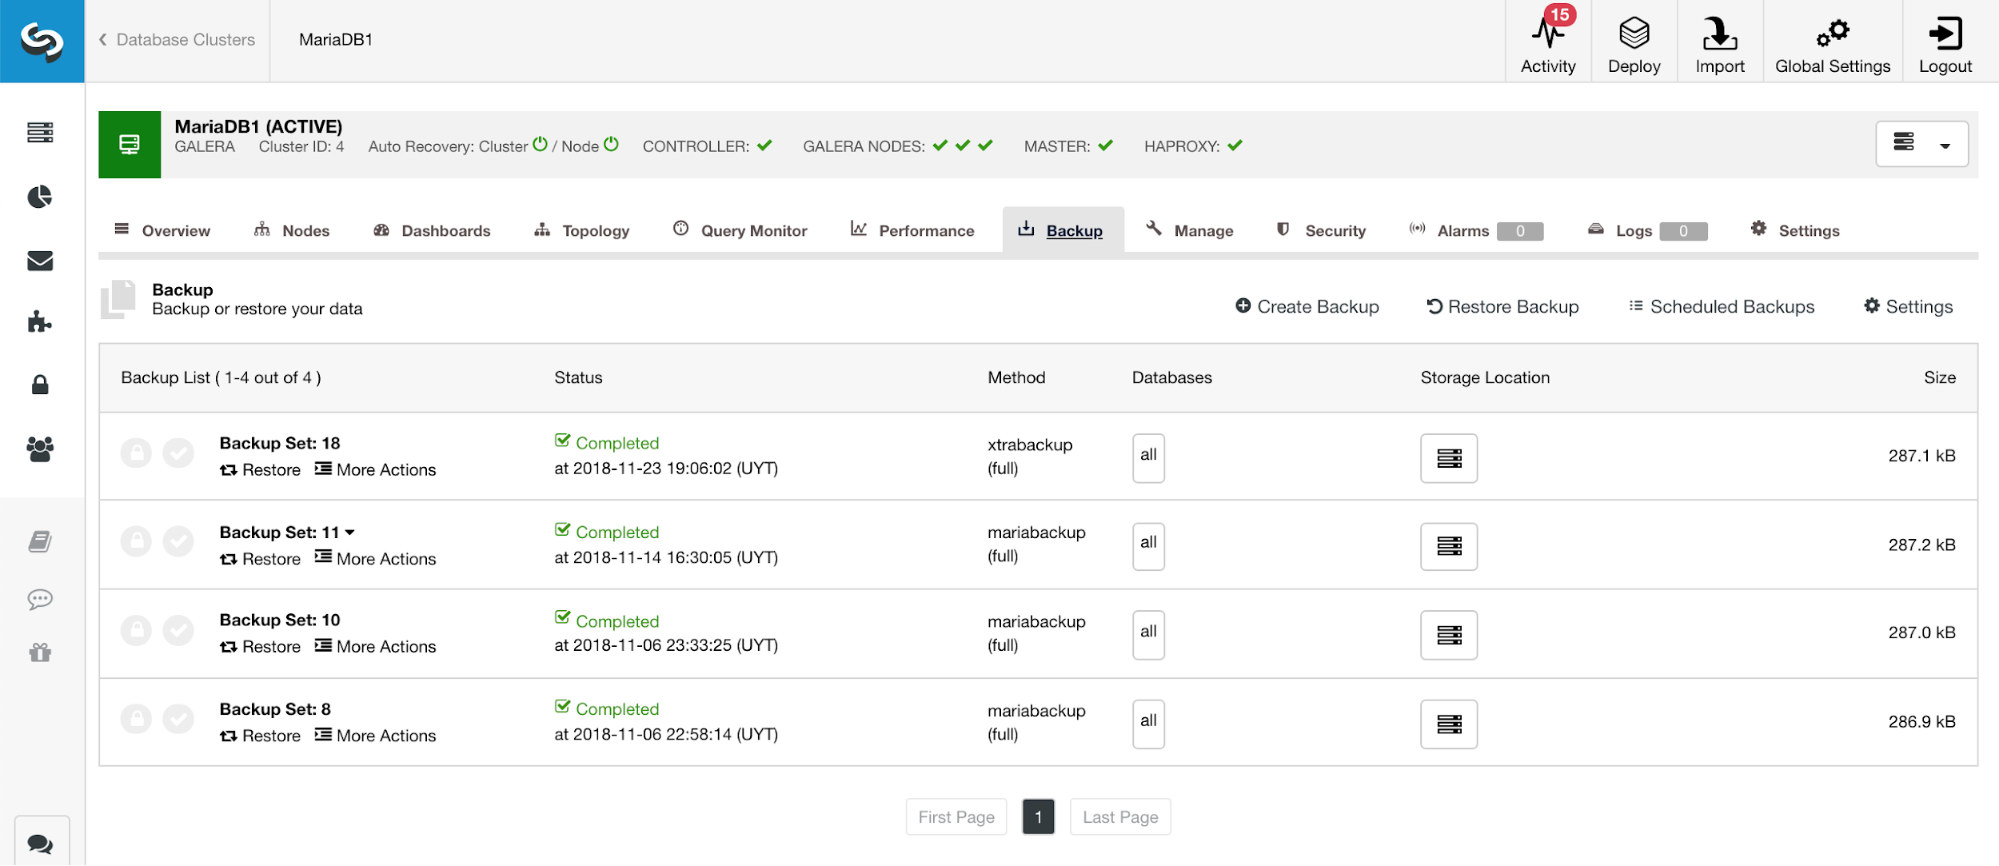Open the user group management sidebar icon
Screen dimensions: 1999x866
pos(40,449)
